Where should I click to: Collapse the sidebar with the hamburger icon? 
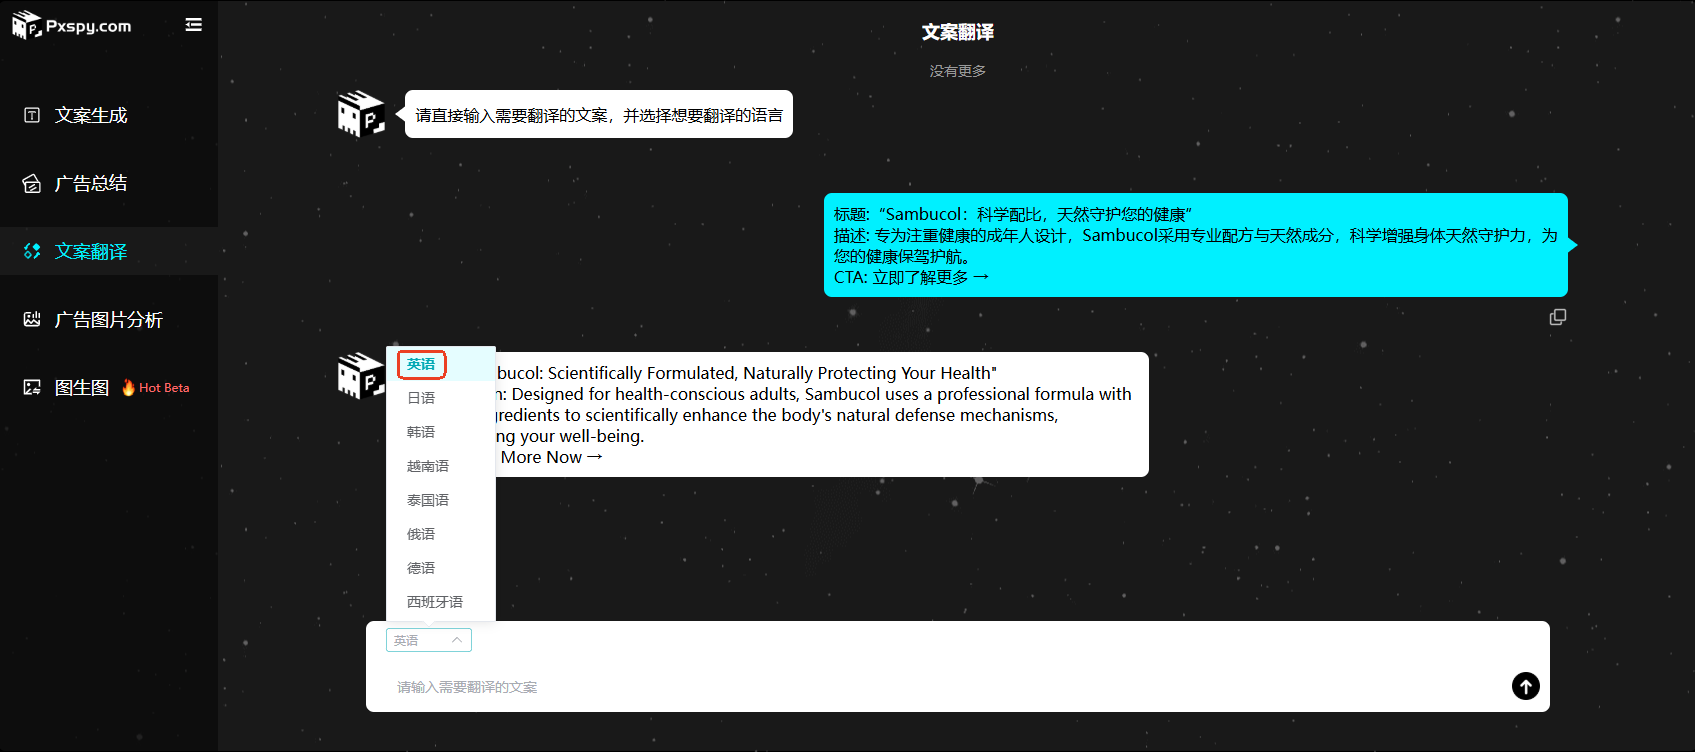coord(194,25)
